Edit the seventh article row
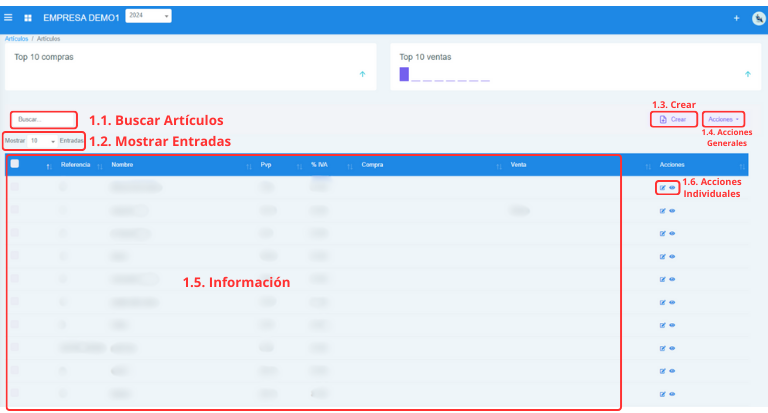This screenshot has width=768, height=413. 663,325
